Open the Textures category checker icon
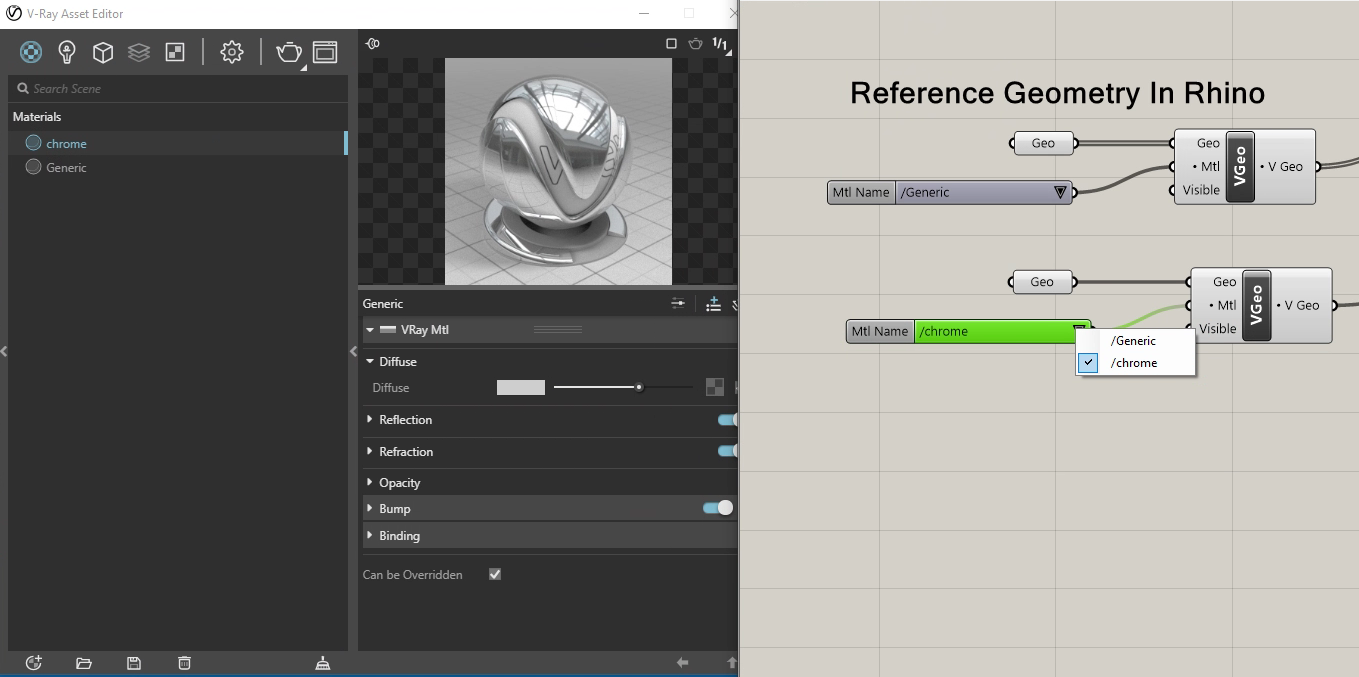The height and width of the screenshot is (677, 1359). pyautogui.click(x=174, y=52)
